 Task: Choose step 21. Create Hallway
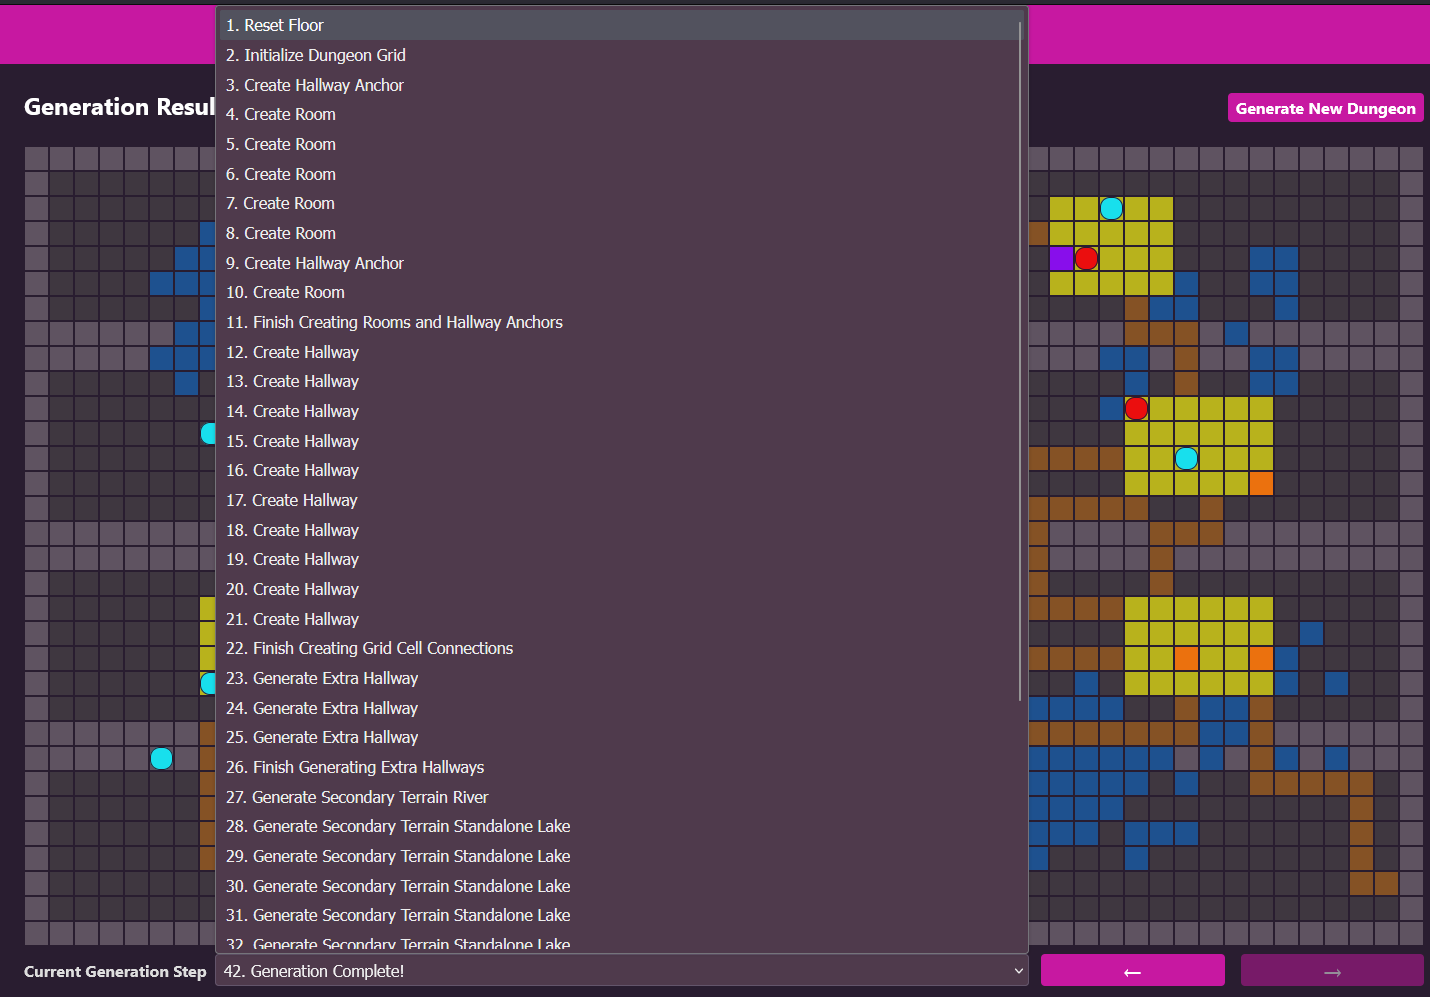point(620,619)
